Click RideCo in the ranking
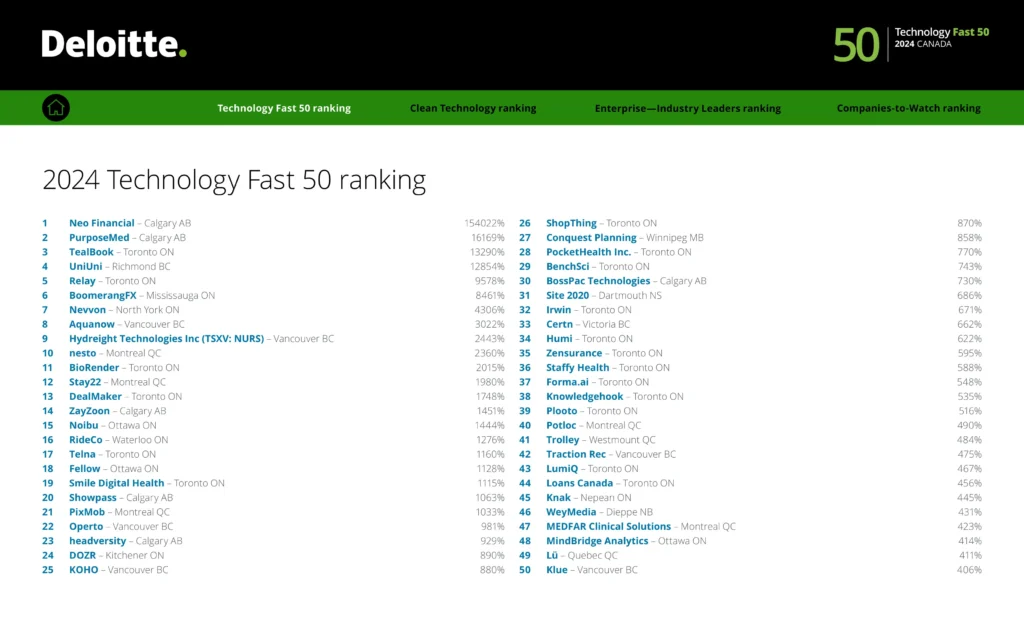 point(86,439)
